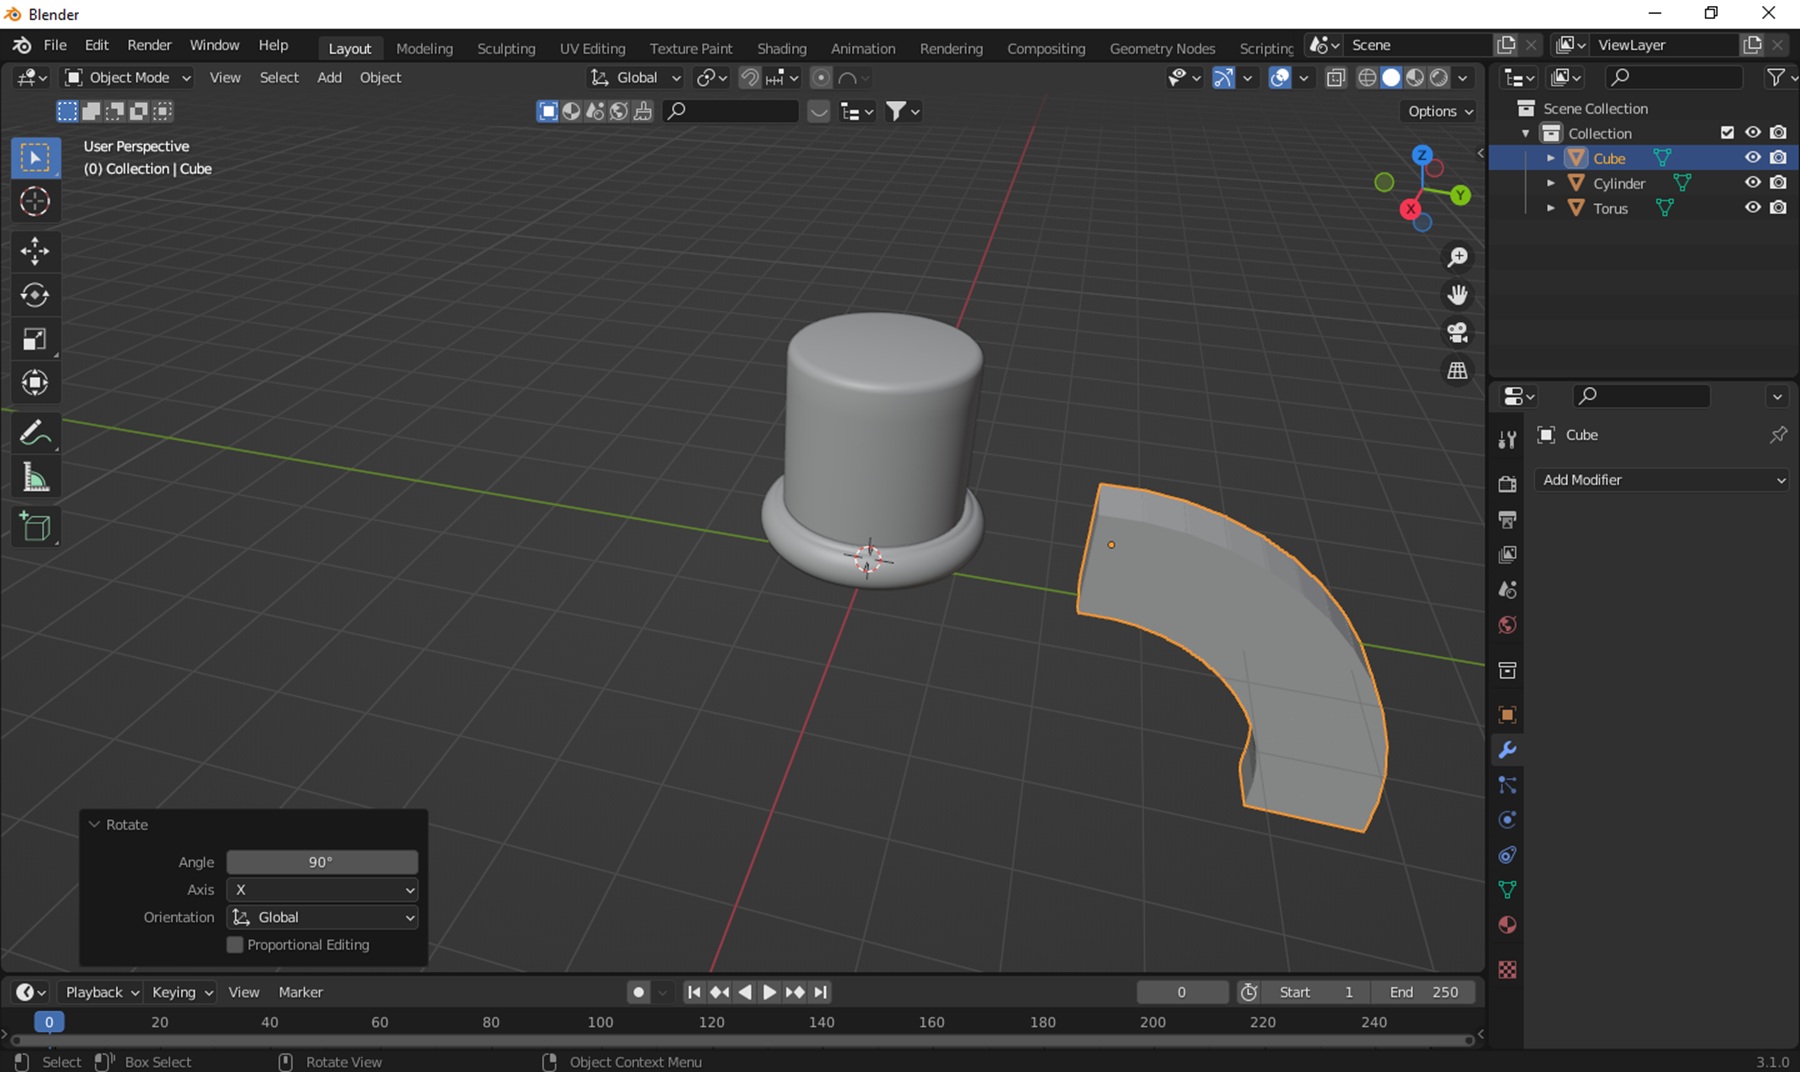Select the Select Box tool

click(x=35, y=158)
